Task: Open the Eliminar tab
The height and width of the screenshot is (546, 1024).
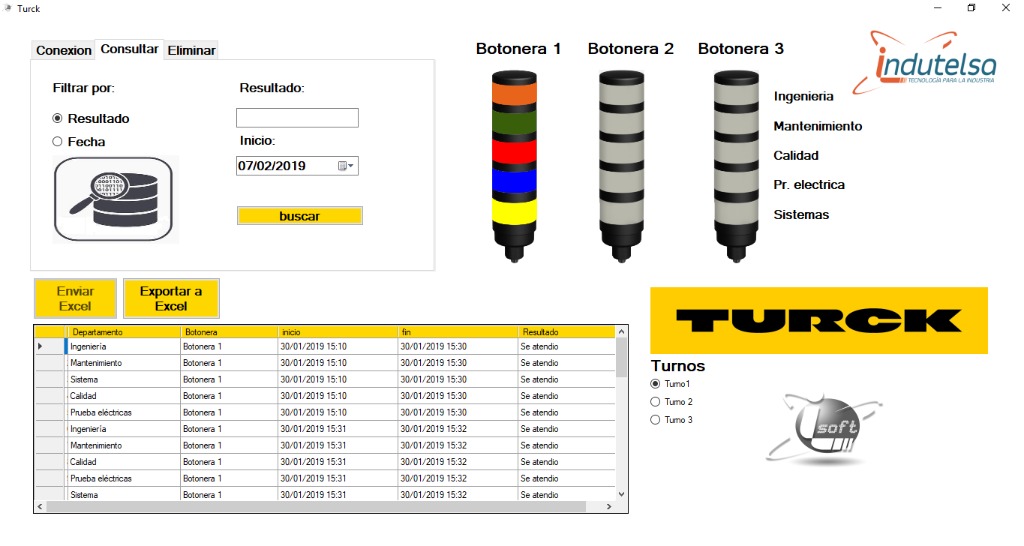Action: click(x=191, y=50)
